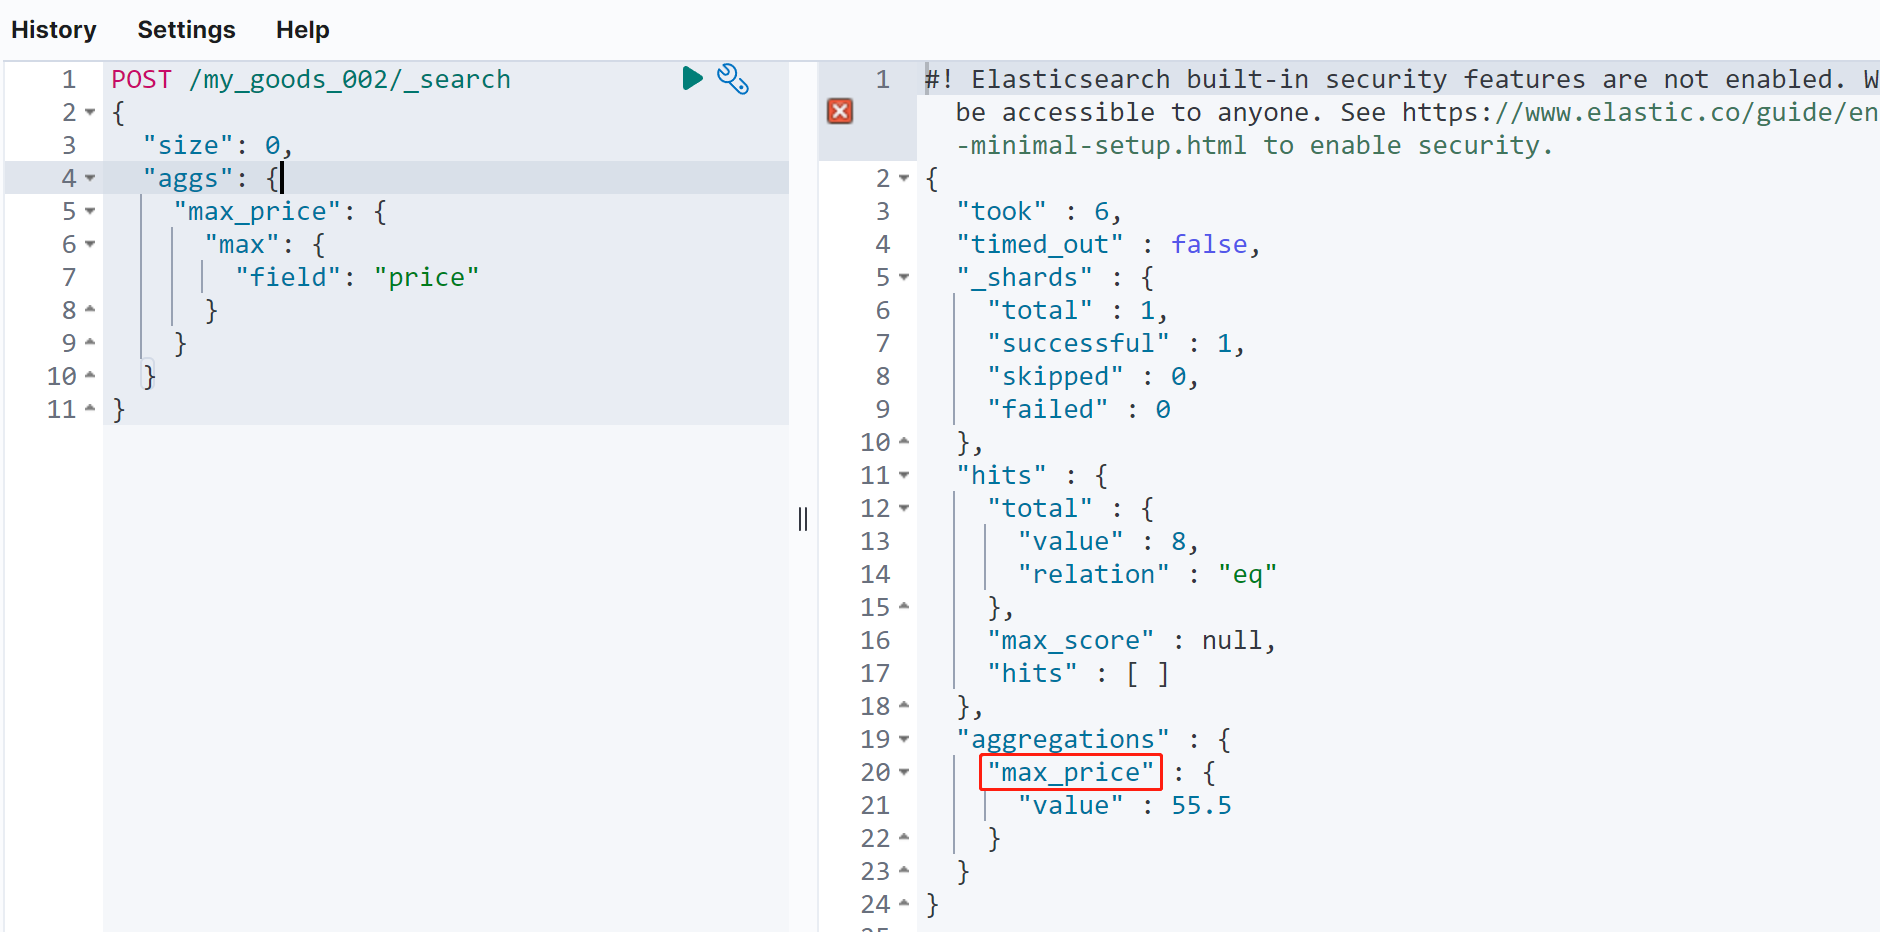Click the request fold arrow at line 8
Image resolution: width=1880 pixels, height=932 pixels.
pyautogui.click(x=90, y=310)
